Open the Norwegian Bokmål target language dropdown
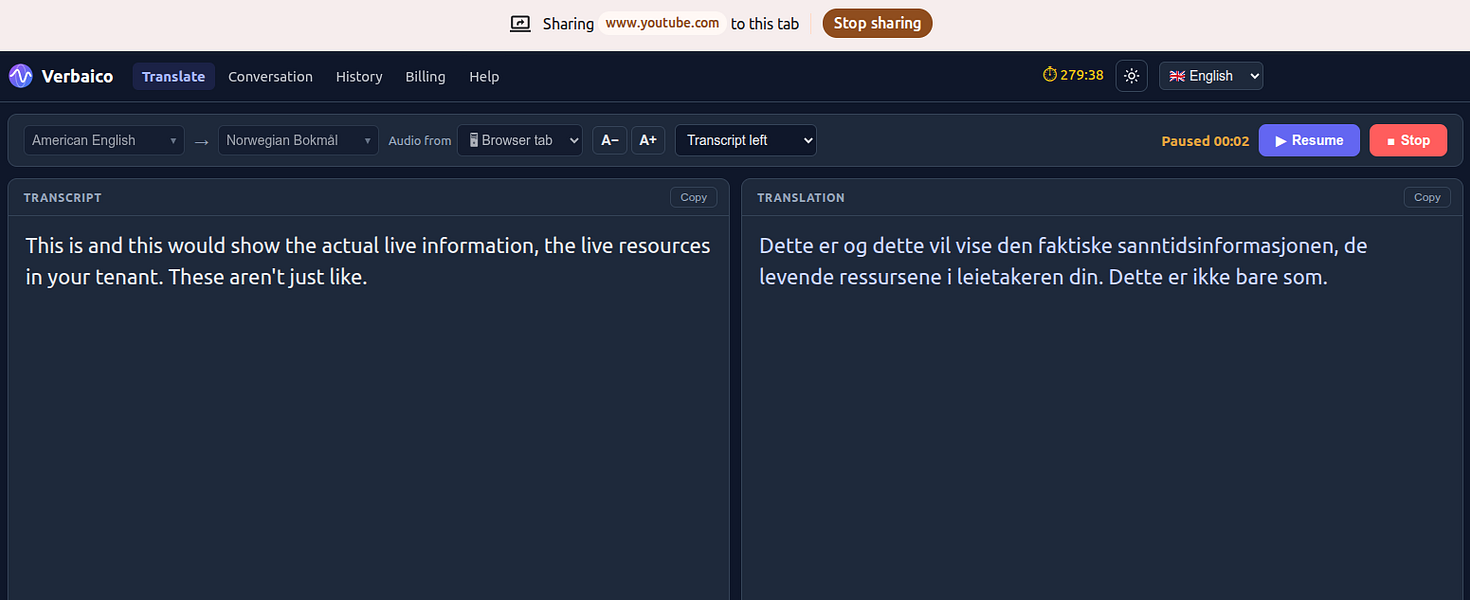 point(298,140)
